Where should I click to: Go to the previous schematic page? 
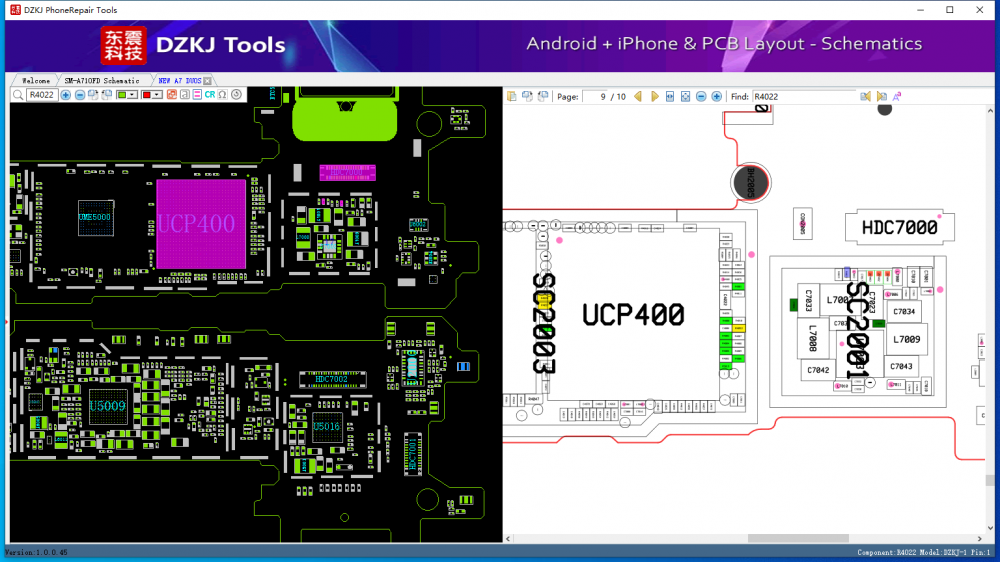pyautogui.click(x=638, y=97)
